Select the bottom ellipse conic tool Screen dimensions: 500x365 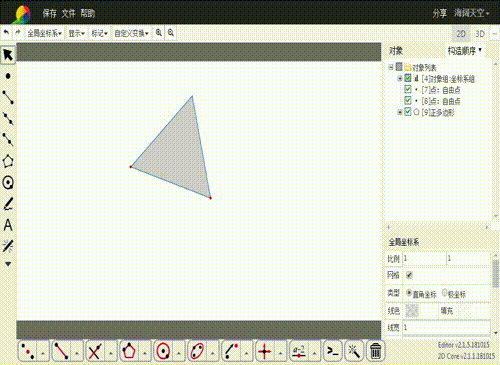[x=197, y=351]
